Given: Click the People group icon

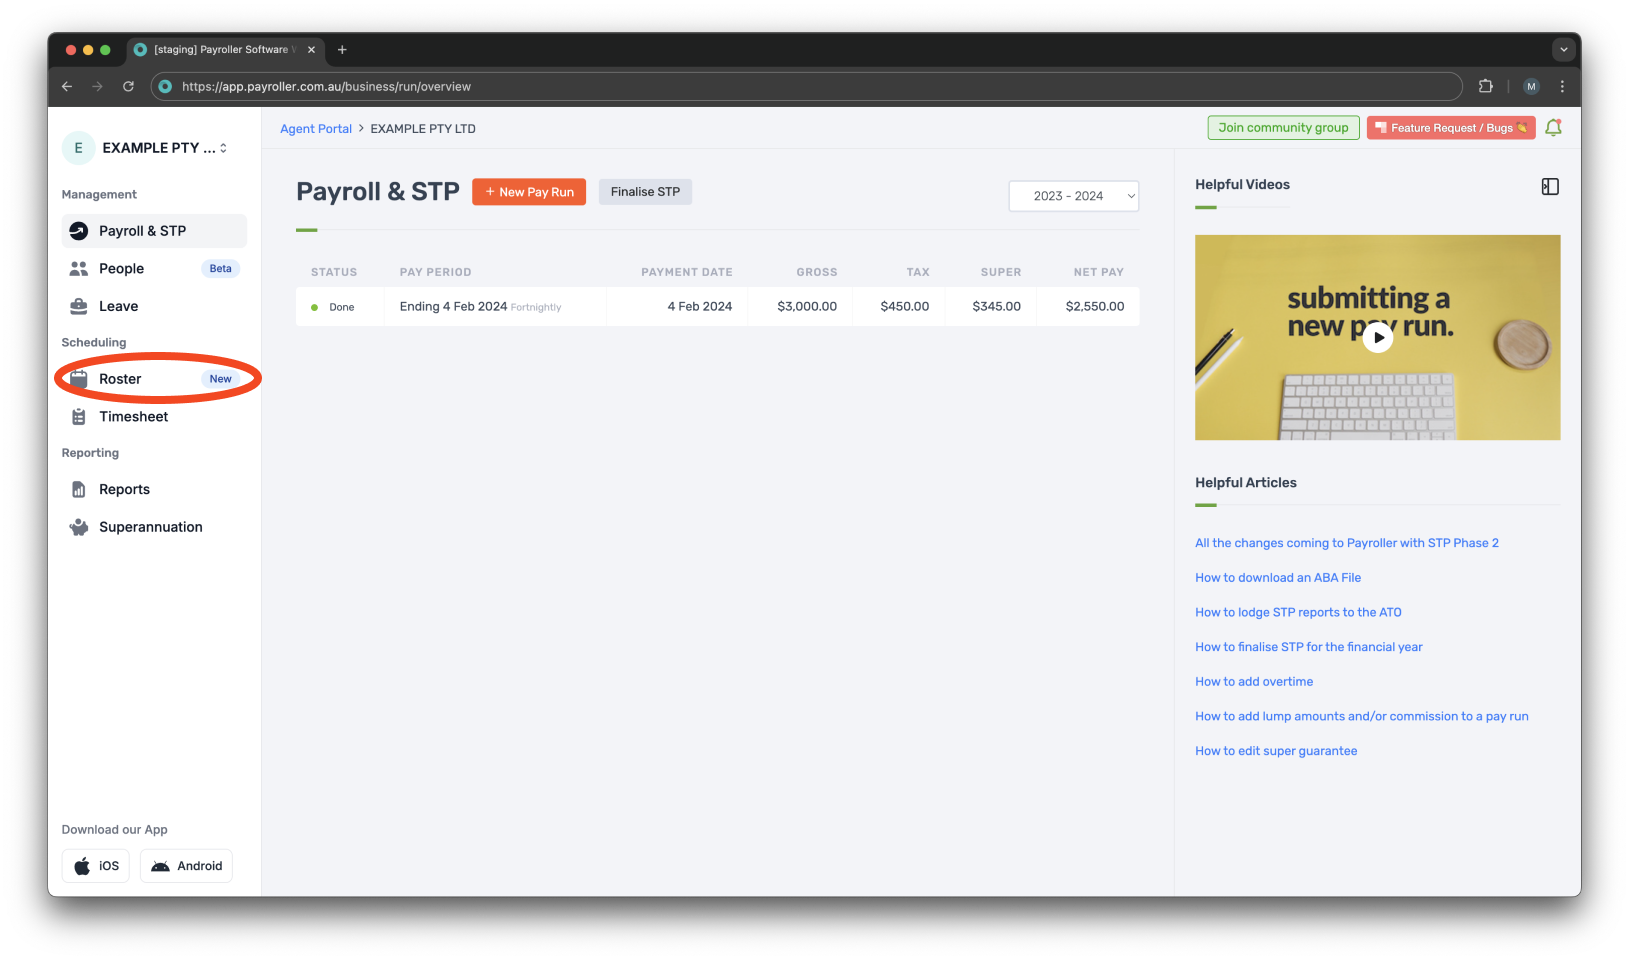Looking at the screenshot, I should (x=78, y=269).
